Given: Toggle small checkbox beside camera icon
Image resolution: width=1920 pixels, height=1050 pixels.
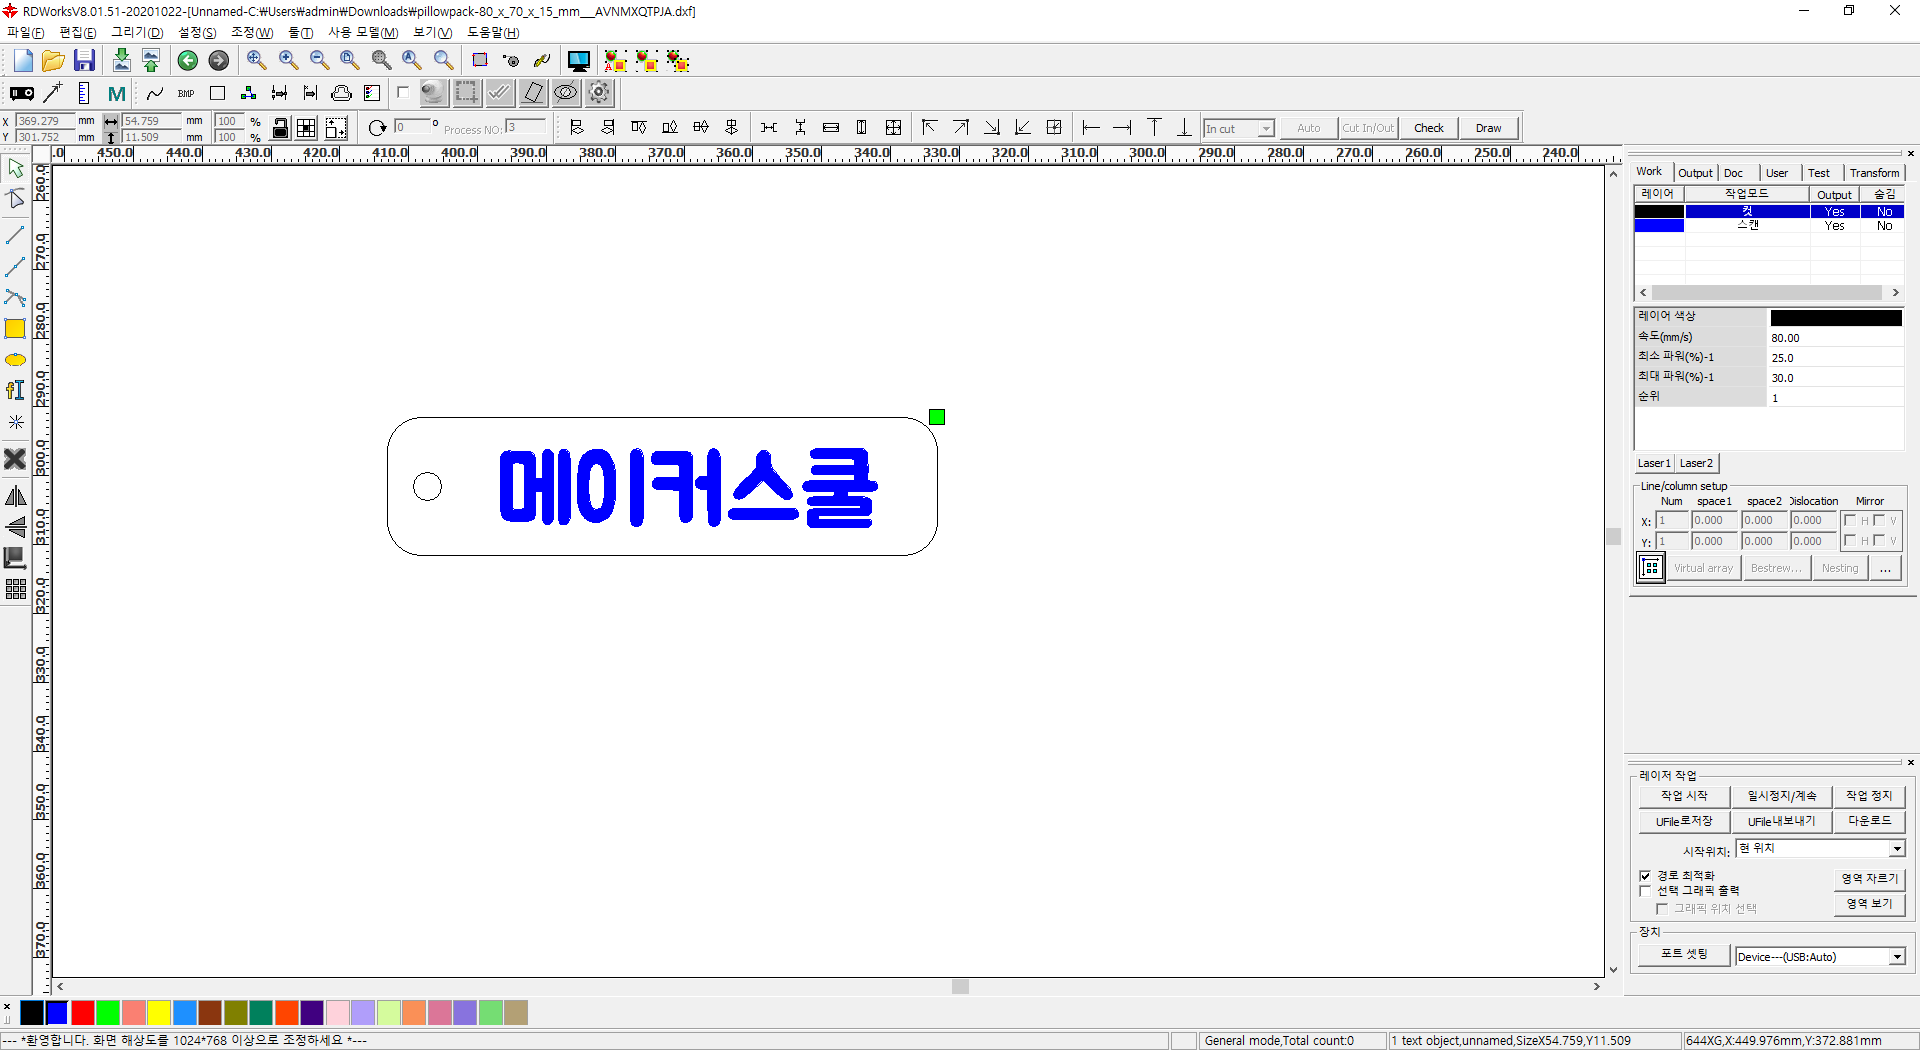Looking at the screenshot, I should (403, 92).
